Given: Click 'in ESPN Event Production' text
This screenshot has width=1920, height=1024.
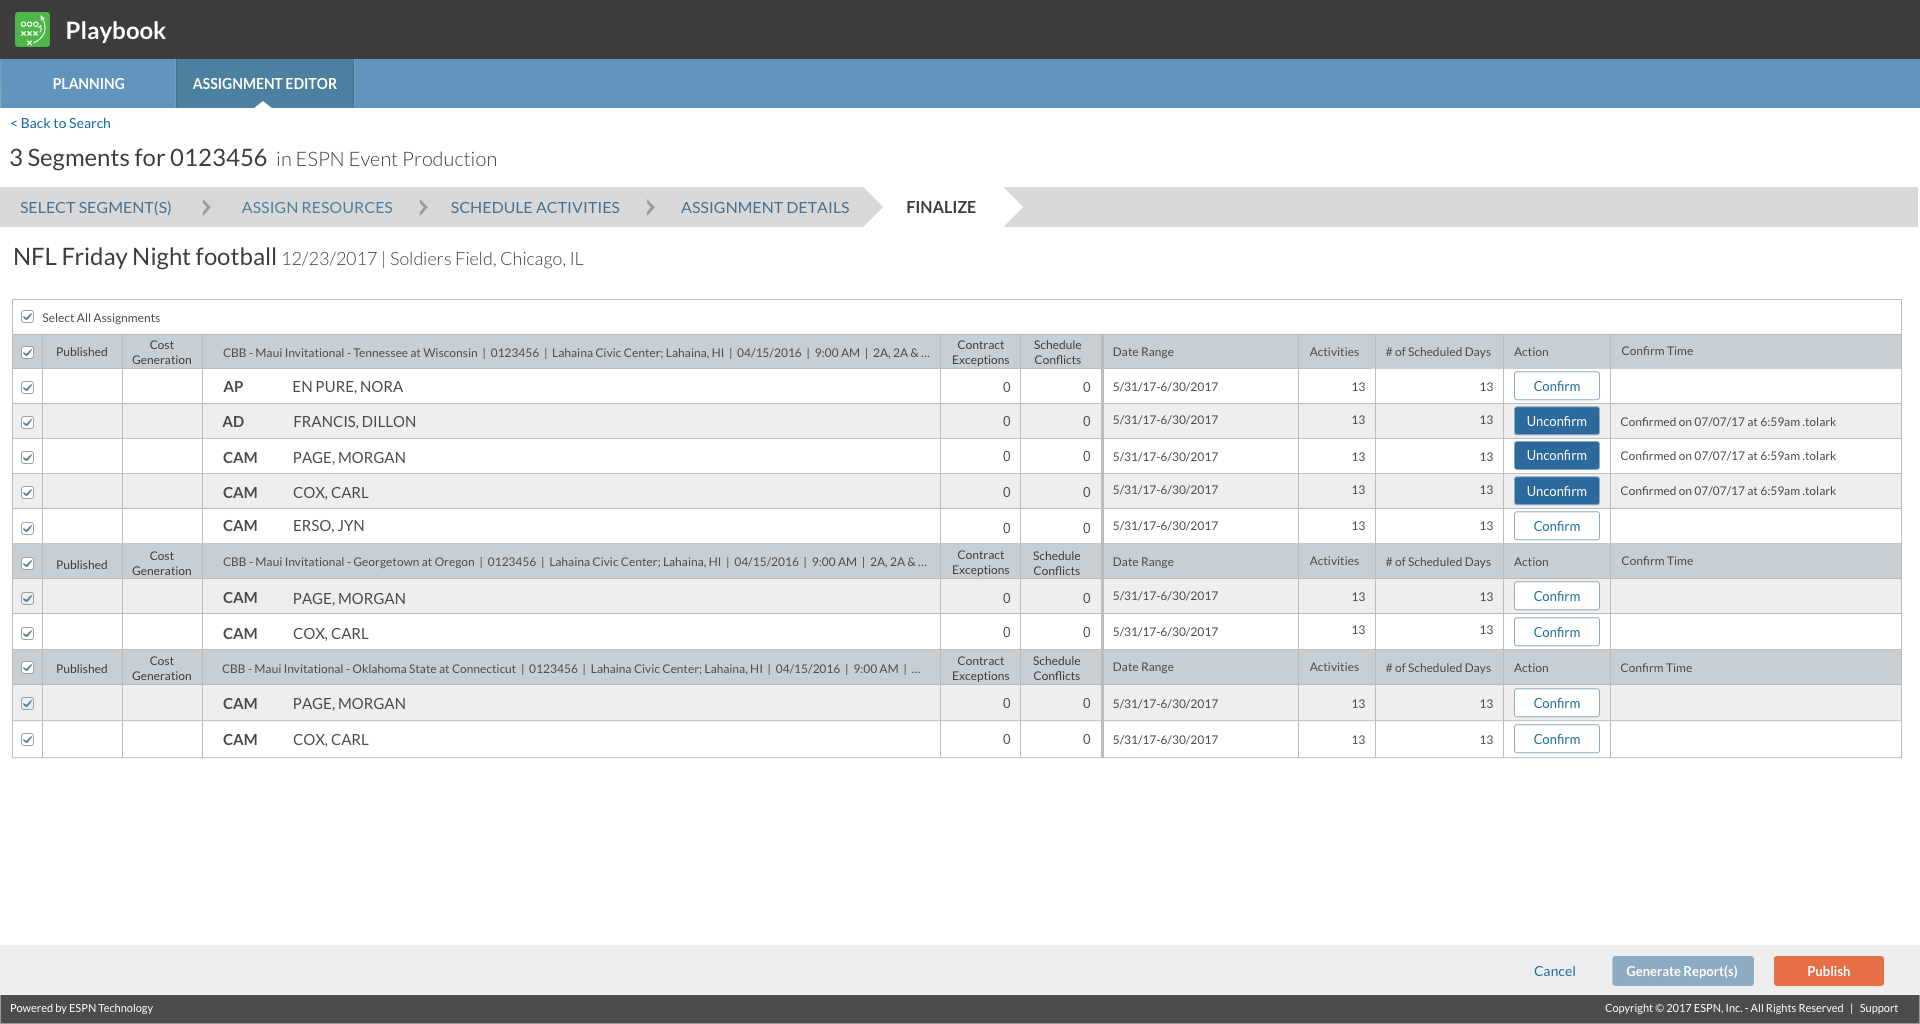Looking at the screenshot, I should click(x=387, y=159).
